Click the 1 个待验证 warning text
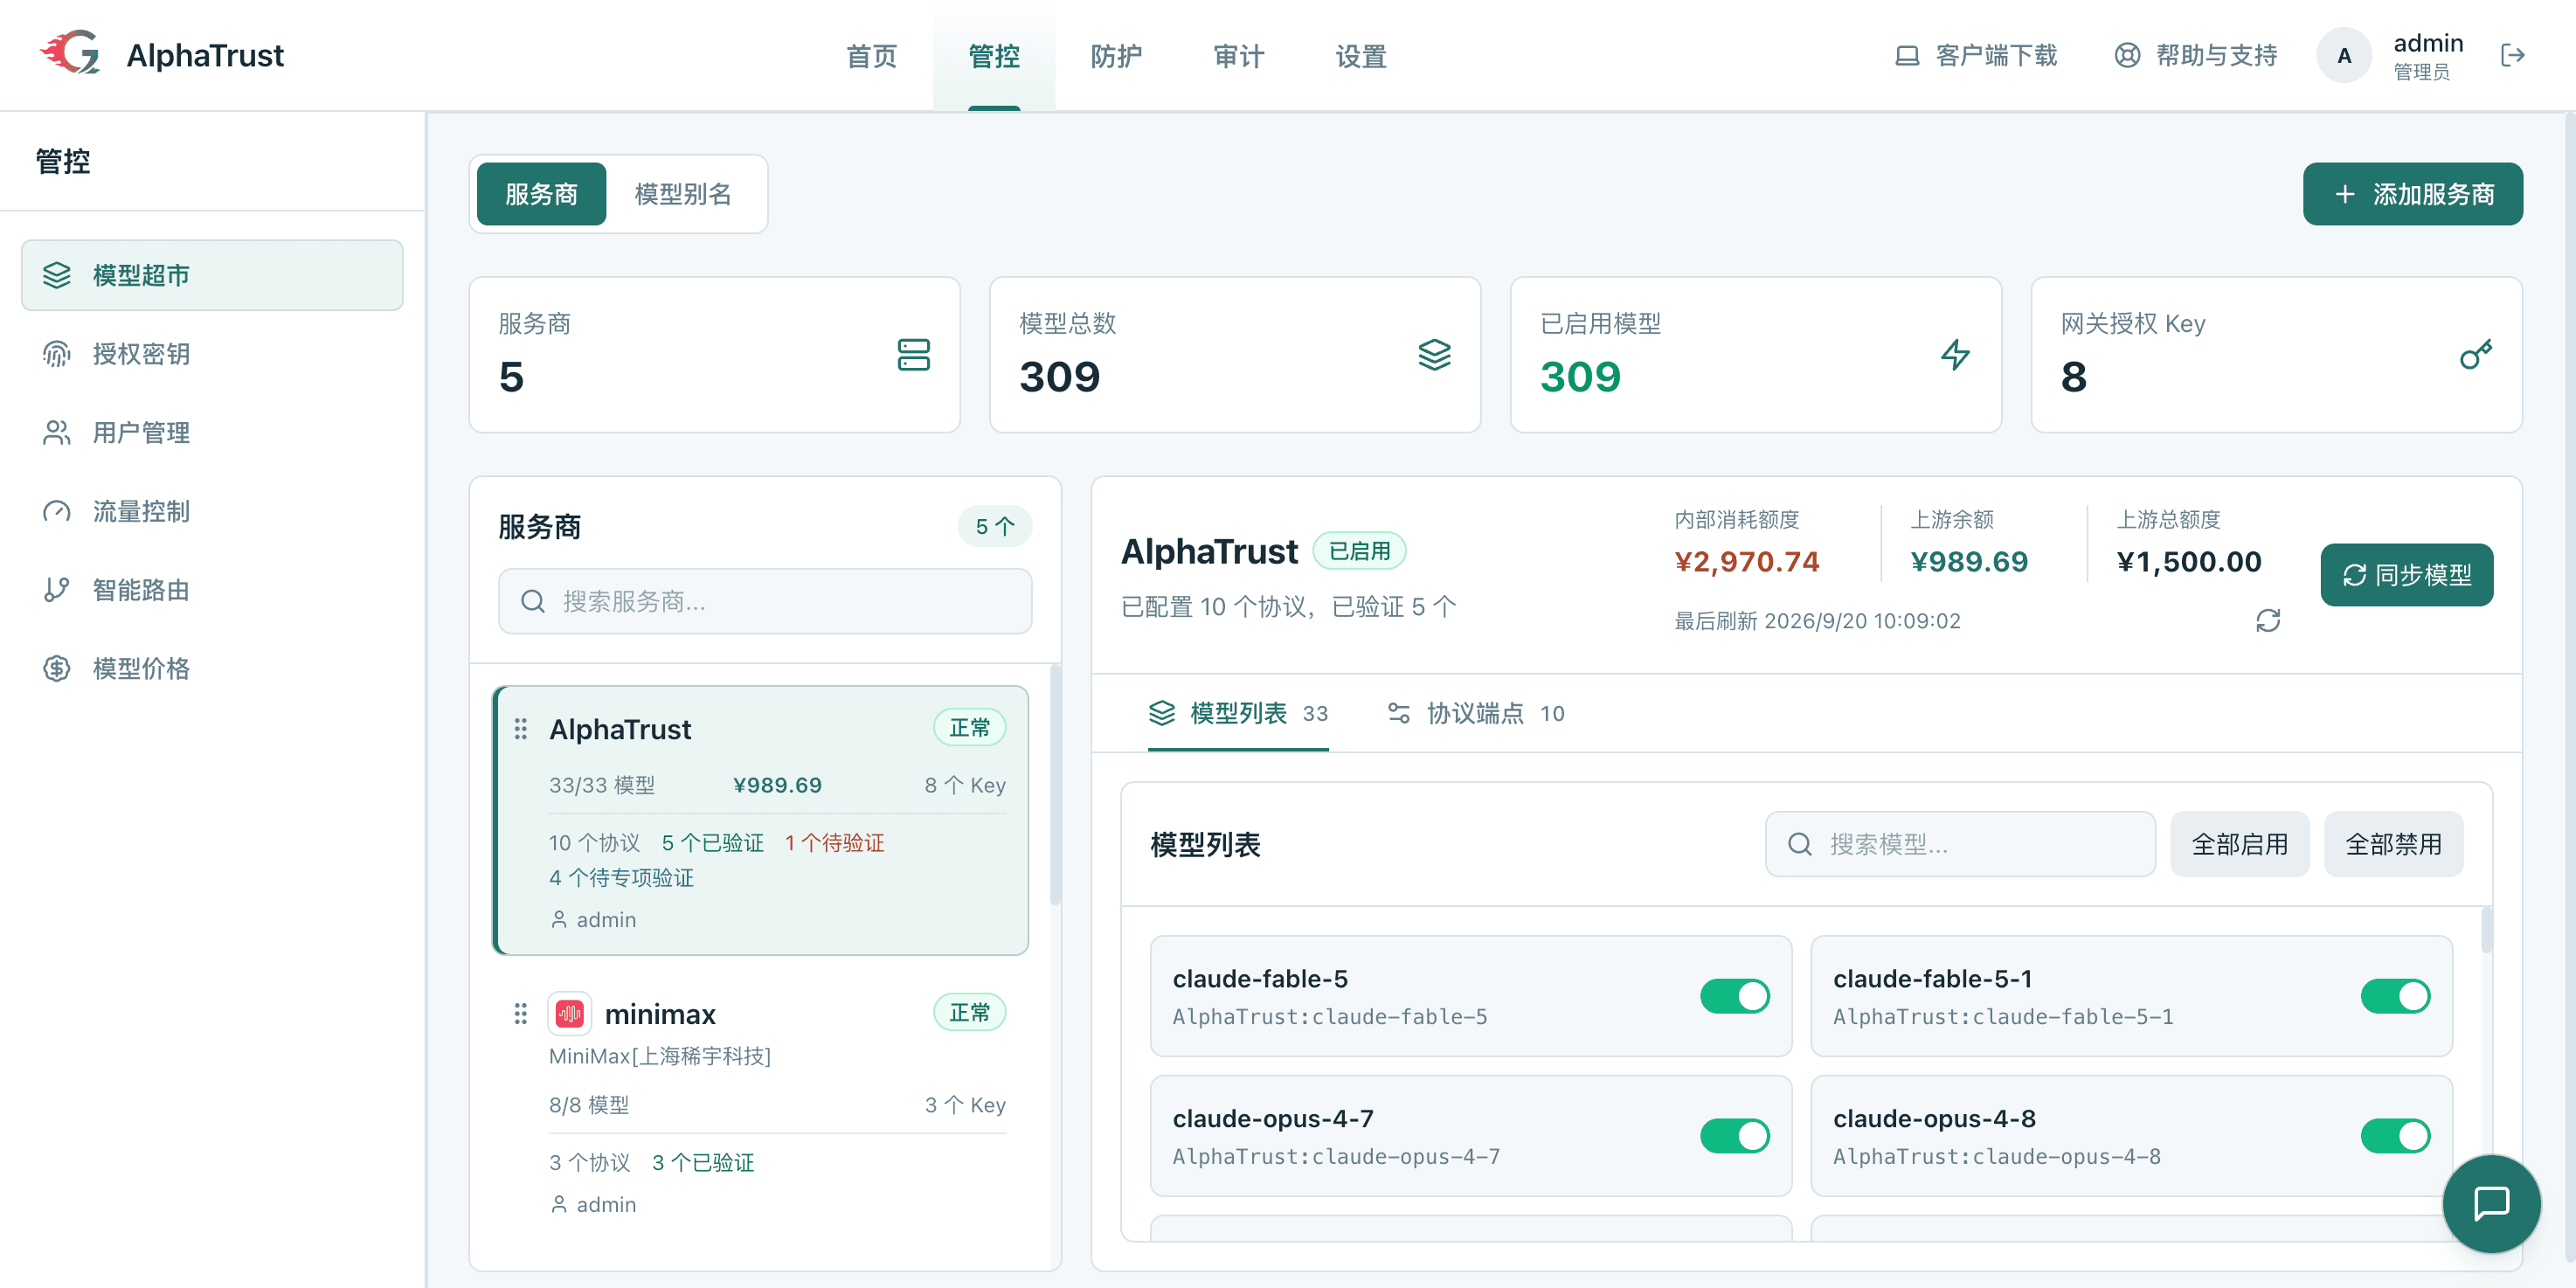This screenshot has height=1288, width=2576. pyautogui.click(x=834, y=843)
